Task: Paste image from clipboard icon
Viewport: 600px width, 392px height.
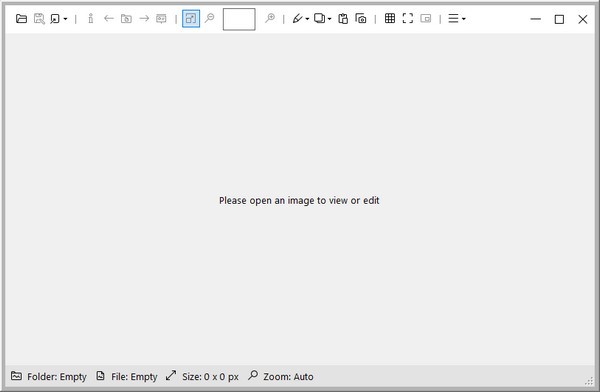Action: pyautogui.click(x=343, y=18)
